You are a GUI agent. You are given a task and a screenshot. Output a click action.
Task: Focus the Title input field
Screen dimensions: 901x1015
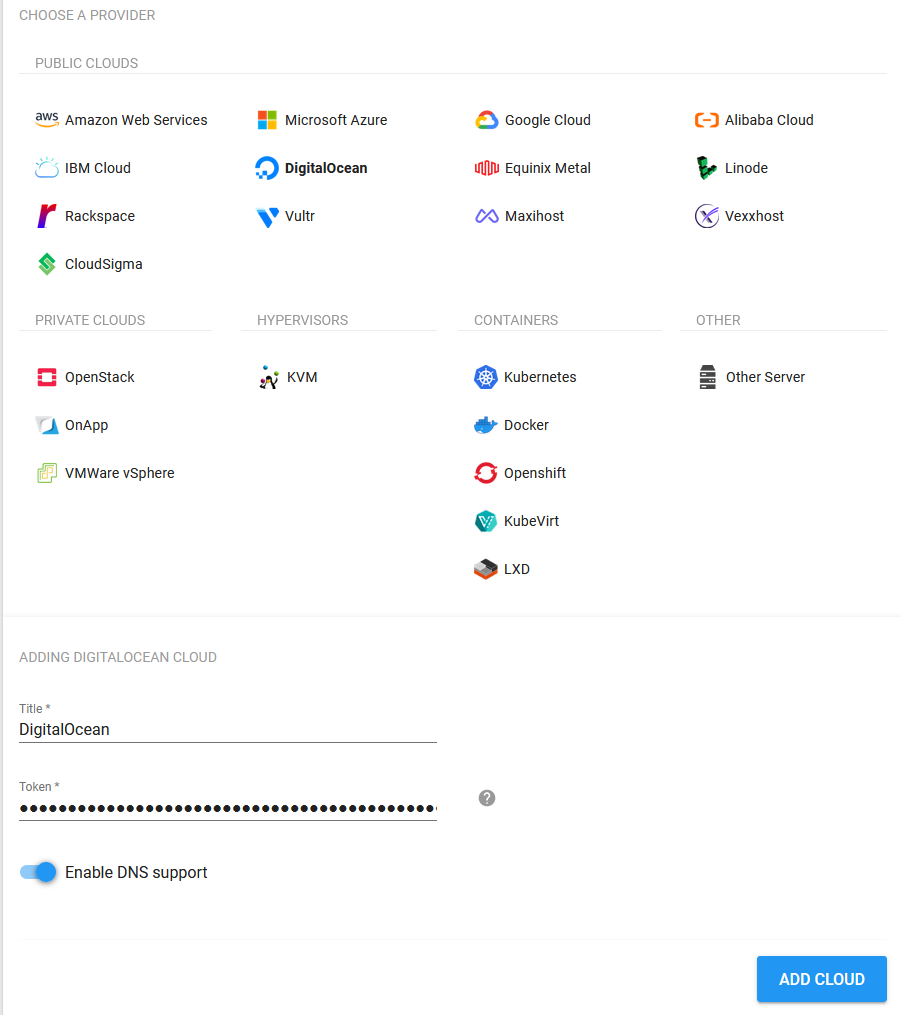[228, 730]
